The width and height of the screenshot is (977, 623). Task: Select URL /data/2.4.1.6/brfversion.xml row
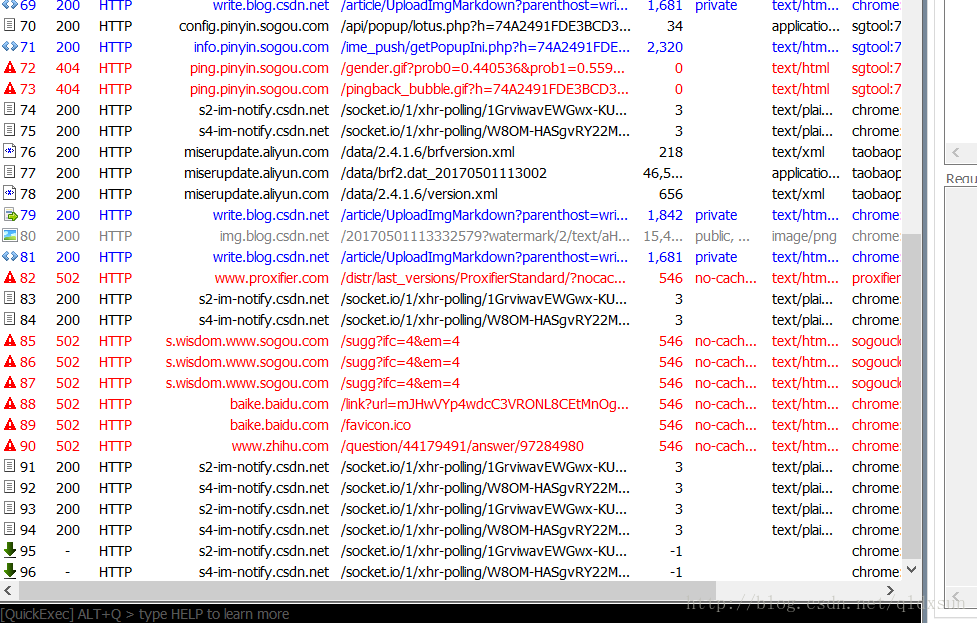click(x=427, y=152)
